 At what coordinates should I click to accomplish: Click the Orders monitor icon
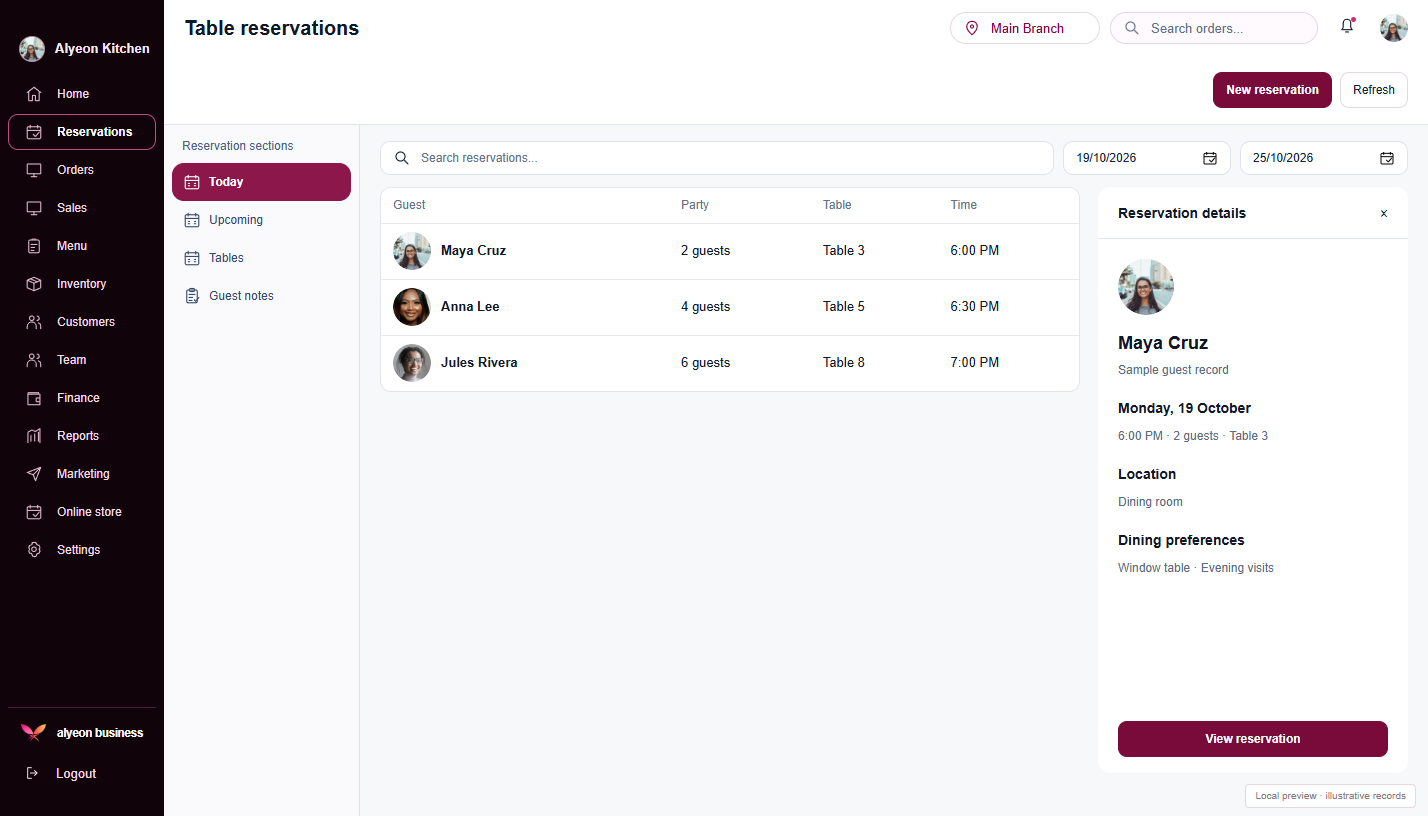(x=34, y=170)
